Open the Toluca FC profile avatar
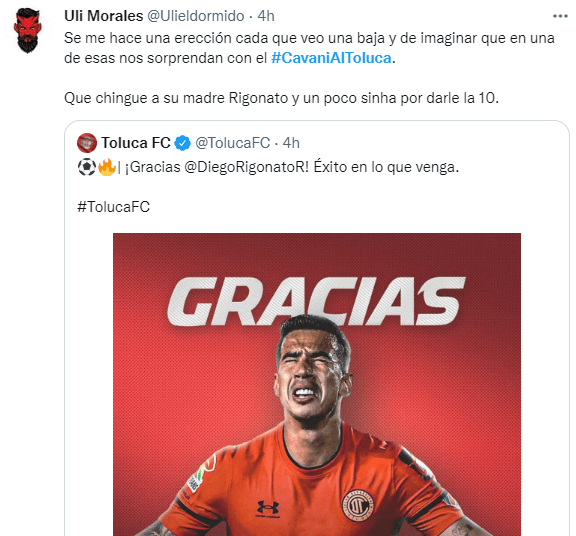The width and height of the screenshot is (576, 536). point(87,143)
